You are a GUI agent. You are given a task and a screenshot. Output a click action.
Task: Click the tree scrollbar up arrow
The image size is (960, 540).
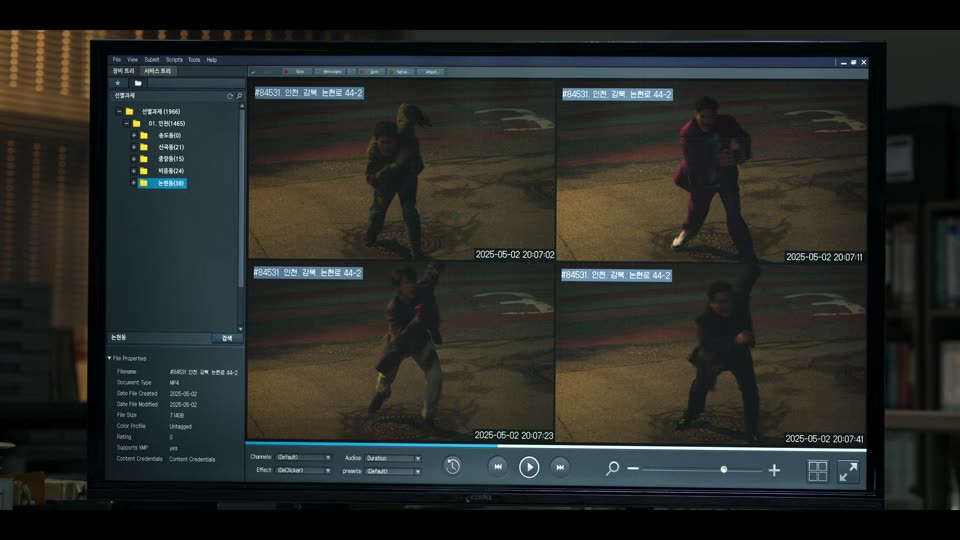point(241,106)
